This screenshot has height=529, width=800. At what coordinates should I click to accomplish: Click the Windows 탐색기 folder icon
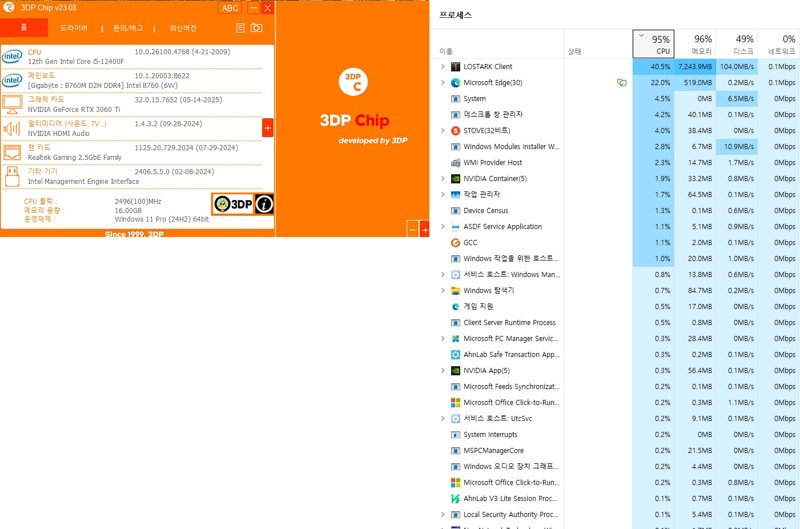456,290
